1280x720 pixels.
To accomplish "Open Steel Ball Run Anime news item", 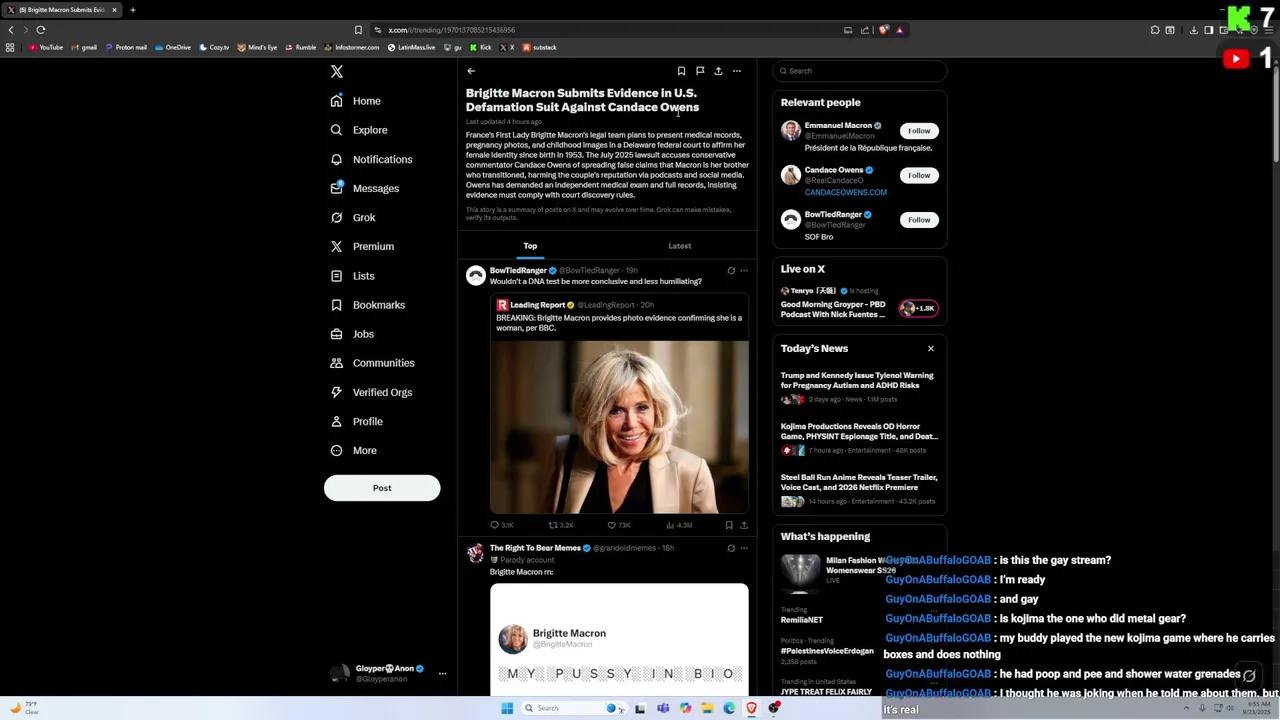I will 859,491.
